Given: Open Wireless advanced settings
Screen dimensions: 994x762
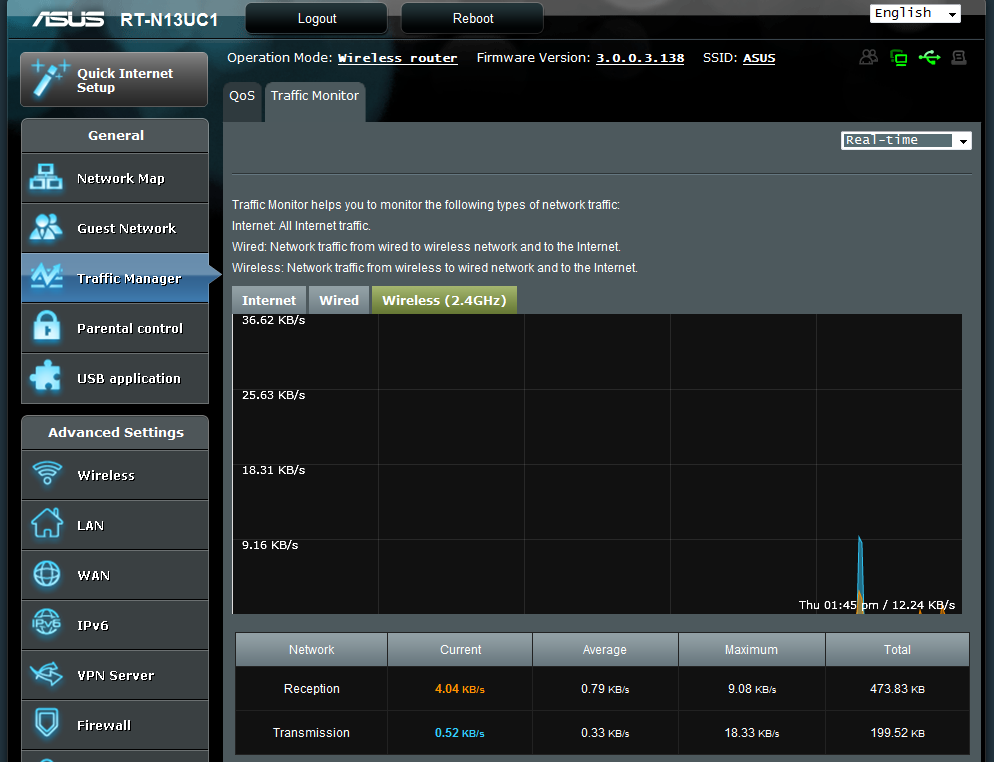Looking at the screenshot, I should point(115,475).
